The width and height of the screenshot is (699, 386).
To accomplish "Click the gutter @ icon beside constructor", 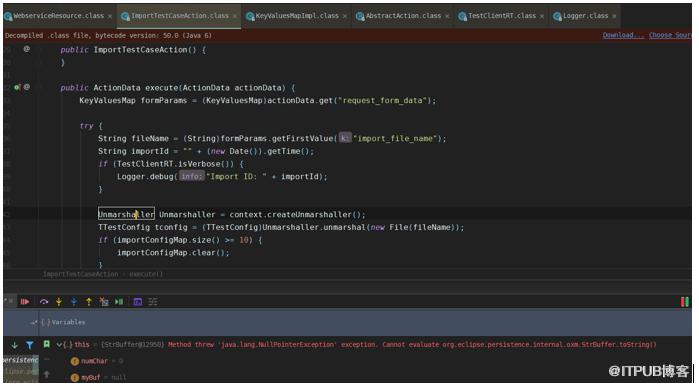I will [x=27, y=49].
